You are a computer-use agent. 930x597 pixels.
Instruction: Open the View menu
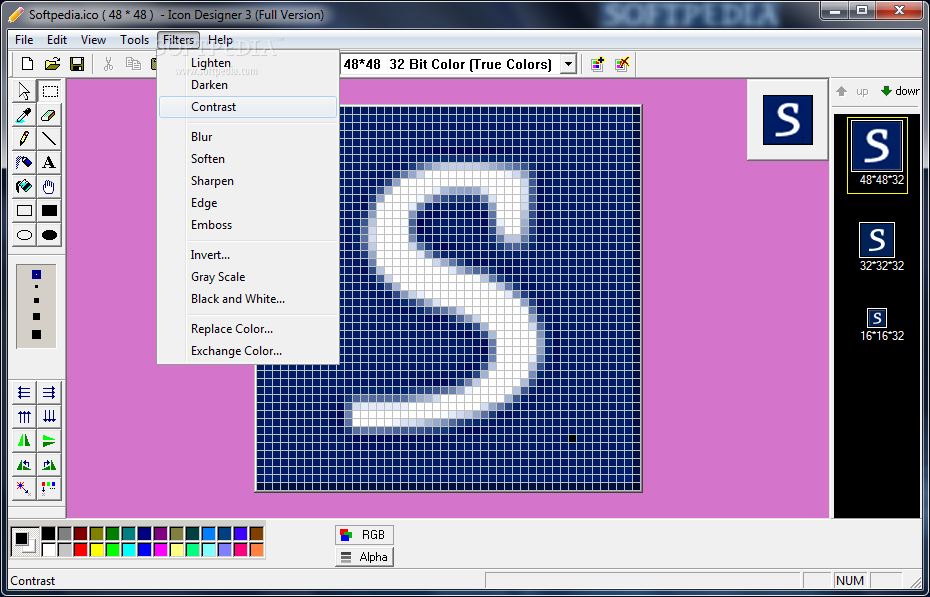94,40
